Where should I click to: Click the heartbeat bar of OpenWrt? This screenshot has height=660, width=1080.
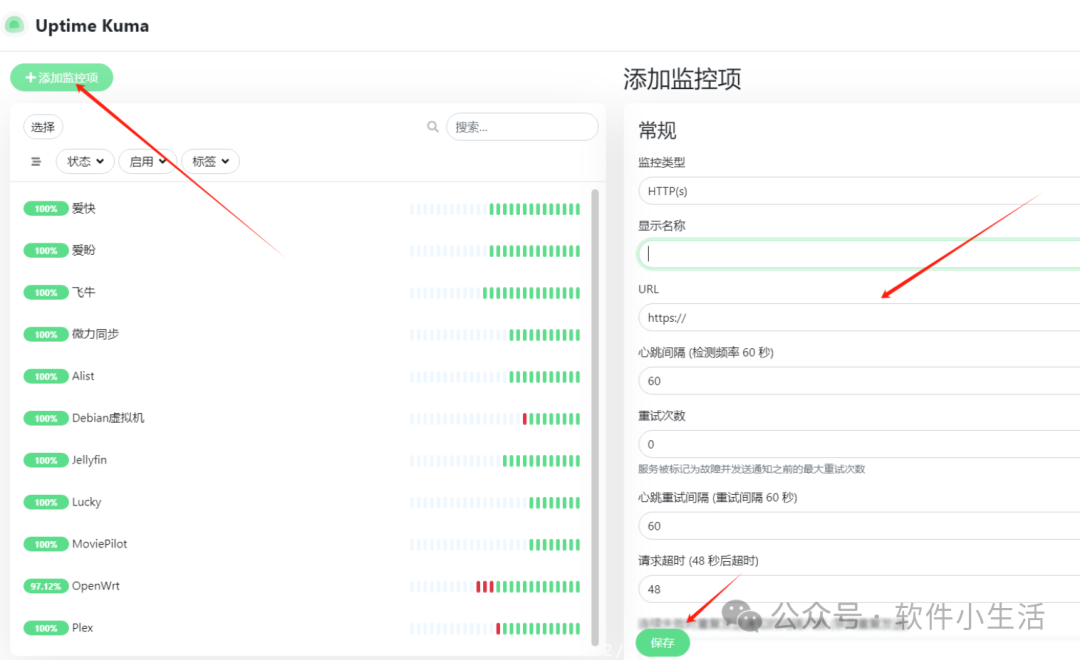click(495, 586)
